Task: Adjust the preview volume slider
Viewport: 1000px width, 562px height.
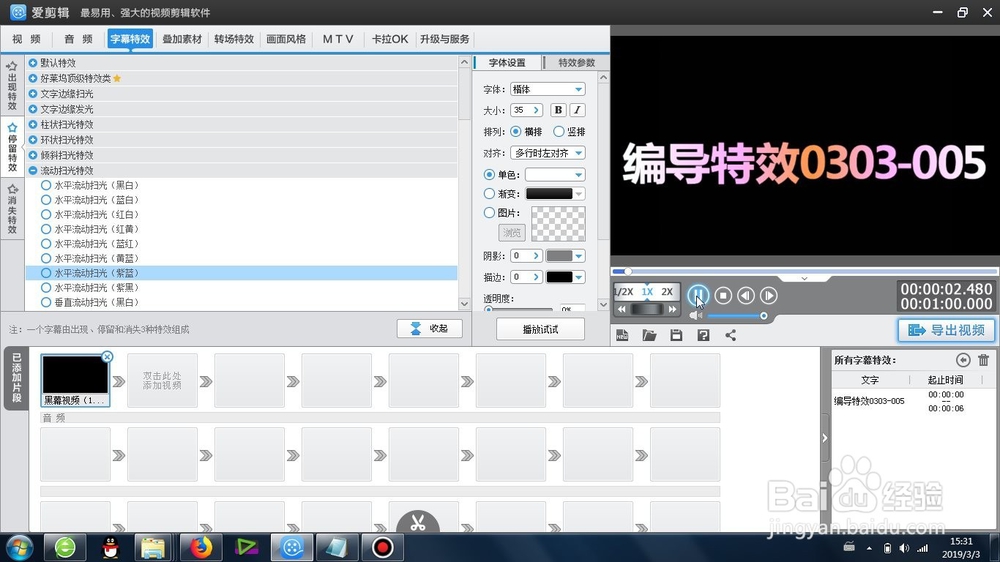Action: point(737,316)
